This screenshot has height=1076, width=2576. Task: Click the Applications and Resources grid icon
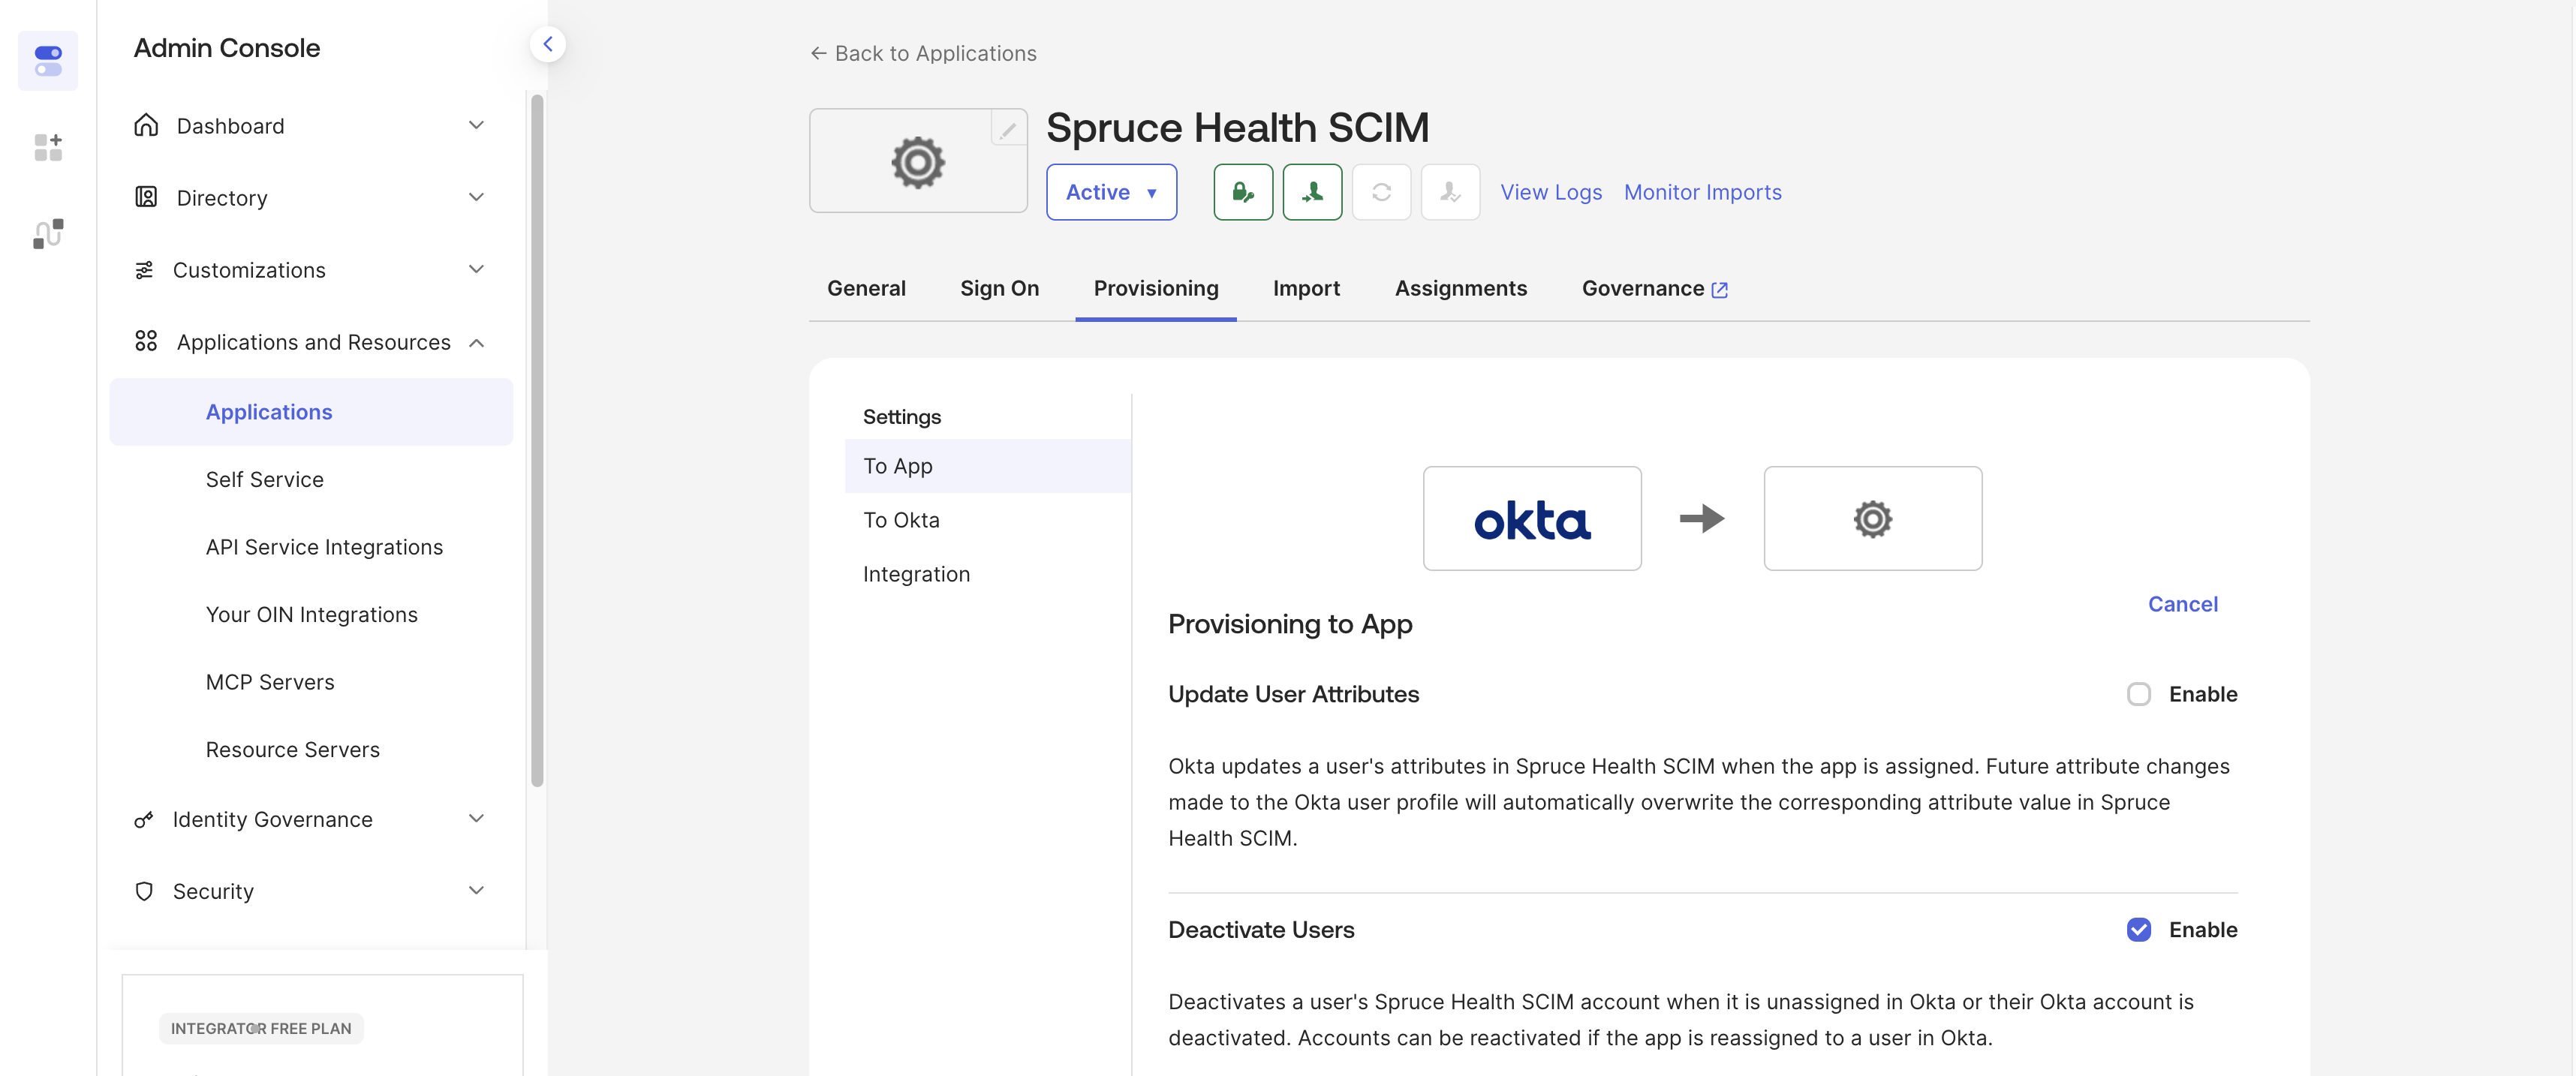(146, 341)
